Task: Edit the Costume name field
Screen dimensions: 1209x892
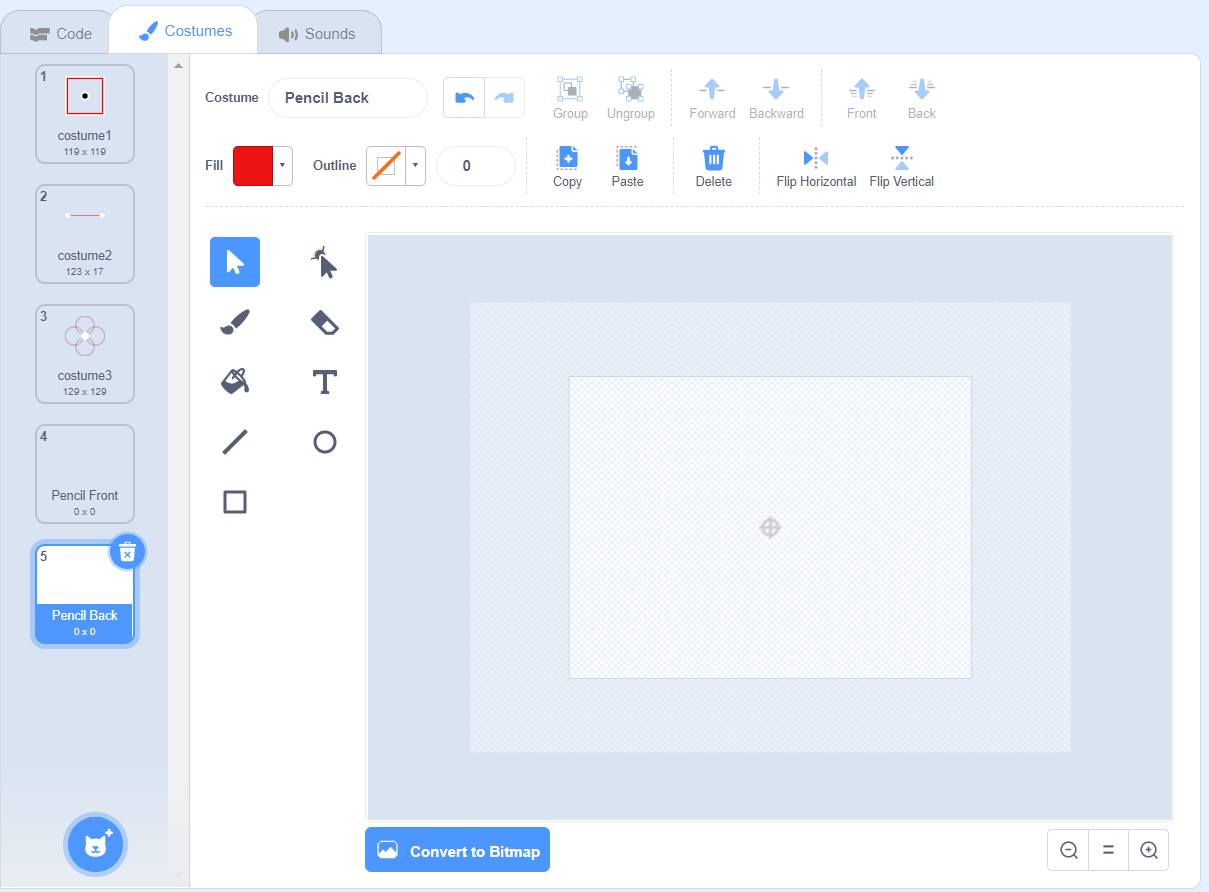Action: click(x=347, y=98)
